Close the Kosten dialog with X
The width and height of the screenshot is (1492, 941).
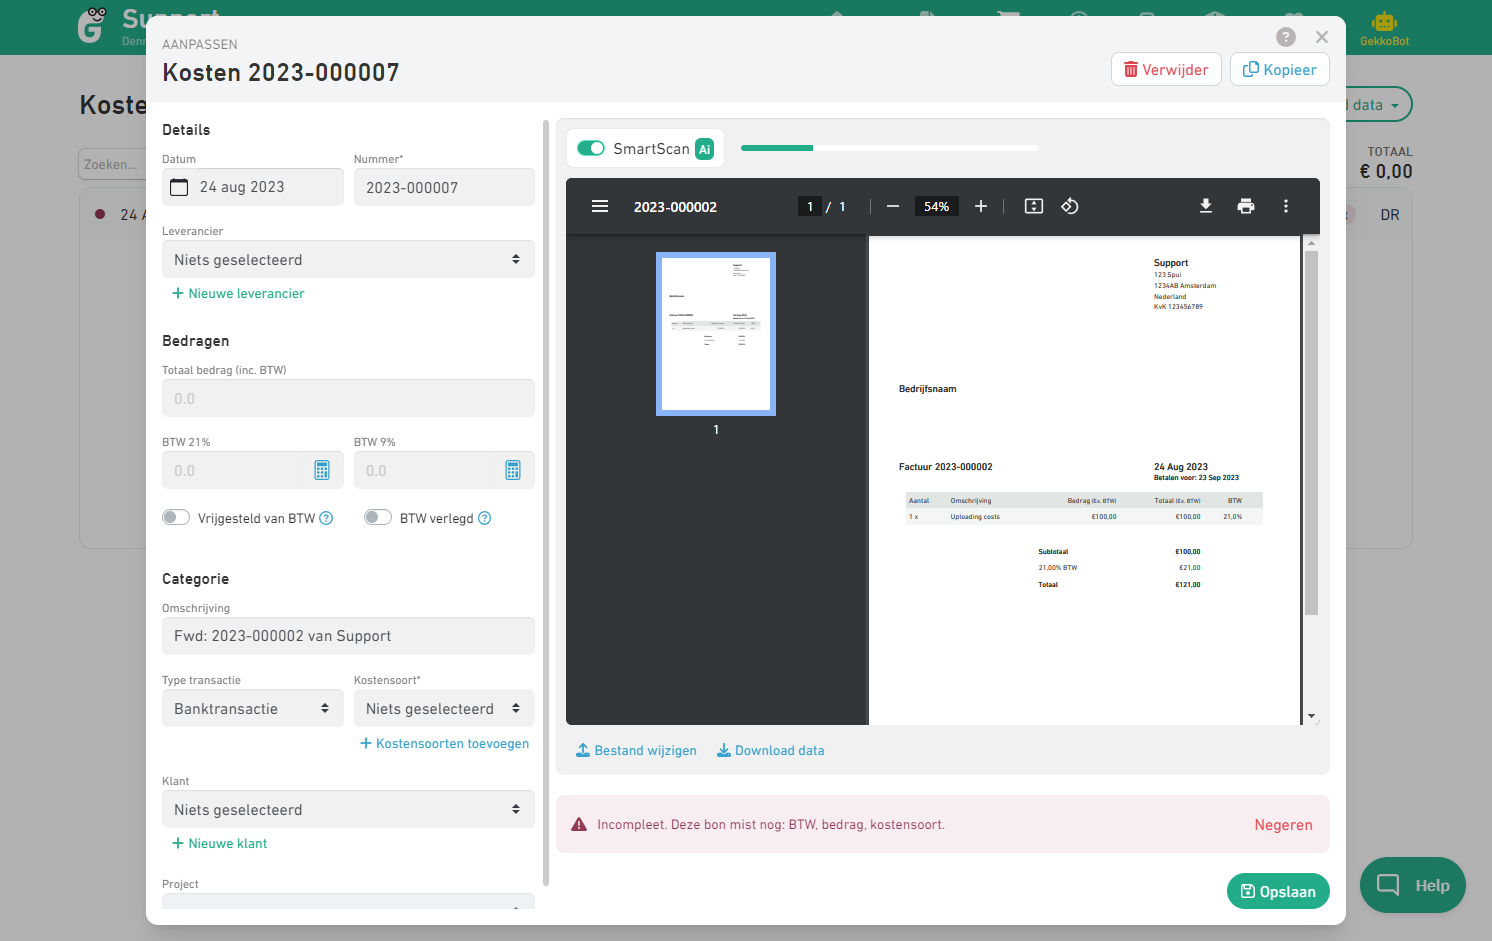click(1322, 37)
